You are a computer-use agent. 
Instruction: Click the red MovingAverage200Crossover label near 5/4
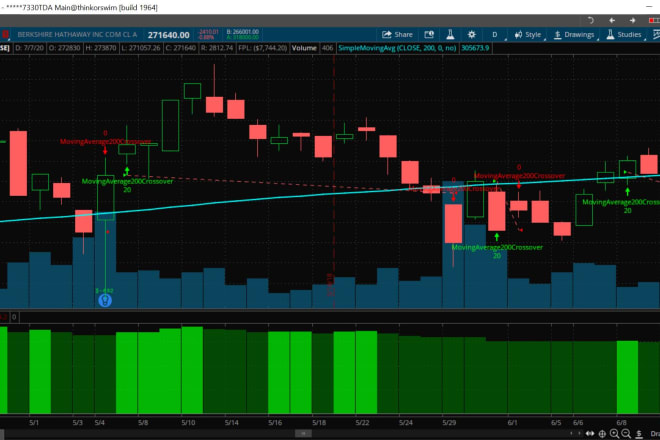tap(105, 141)
